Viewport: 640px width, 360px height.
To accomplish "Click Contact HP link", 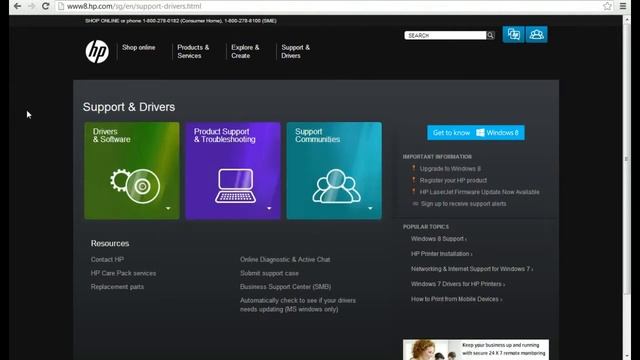I will [107, 260].
